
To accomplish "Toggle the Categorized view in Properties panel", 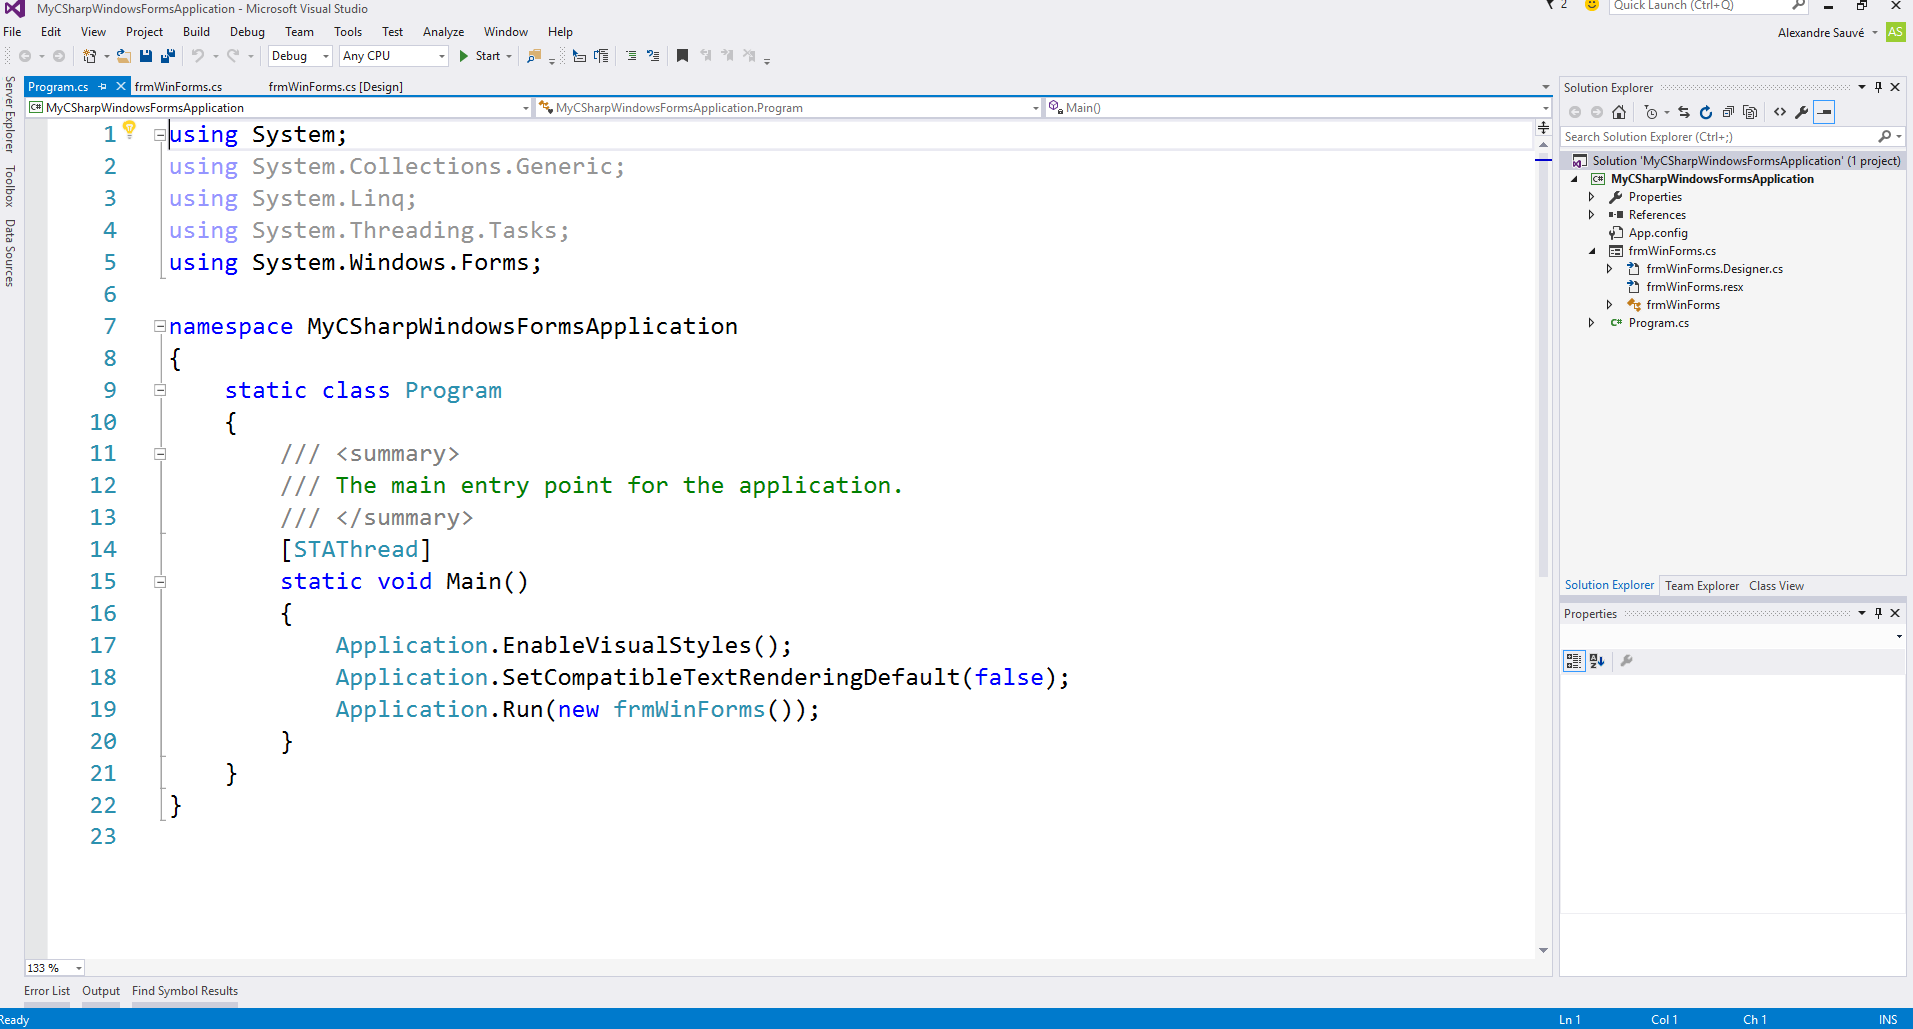I will pyautogui.click(x=1574, y=661).
